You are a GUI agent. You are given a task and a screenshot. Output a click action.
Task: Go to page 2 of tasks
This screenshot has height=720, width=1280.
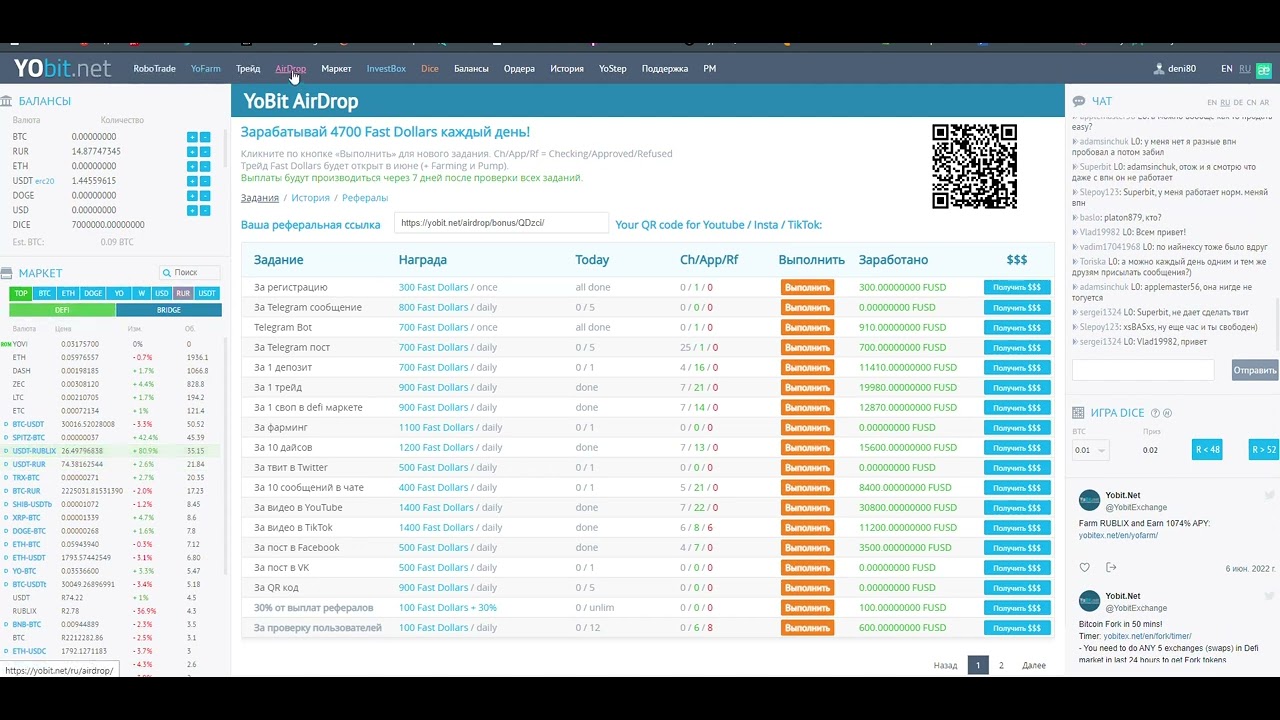[1001, 665]
